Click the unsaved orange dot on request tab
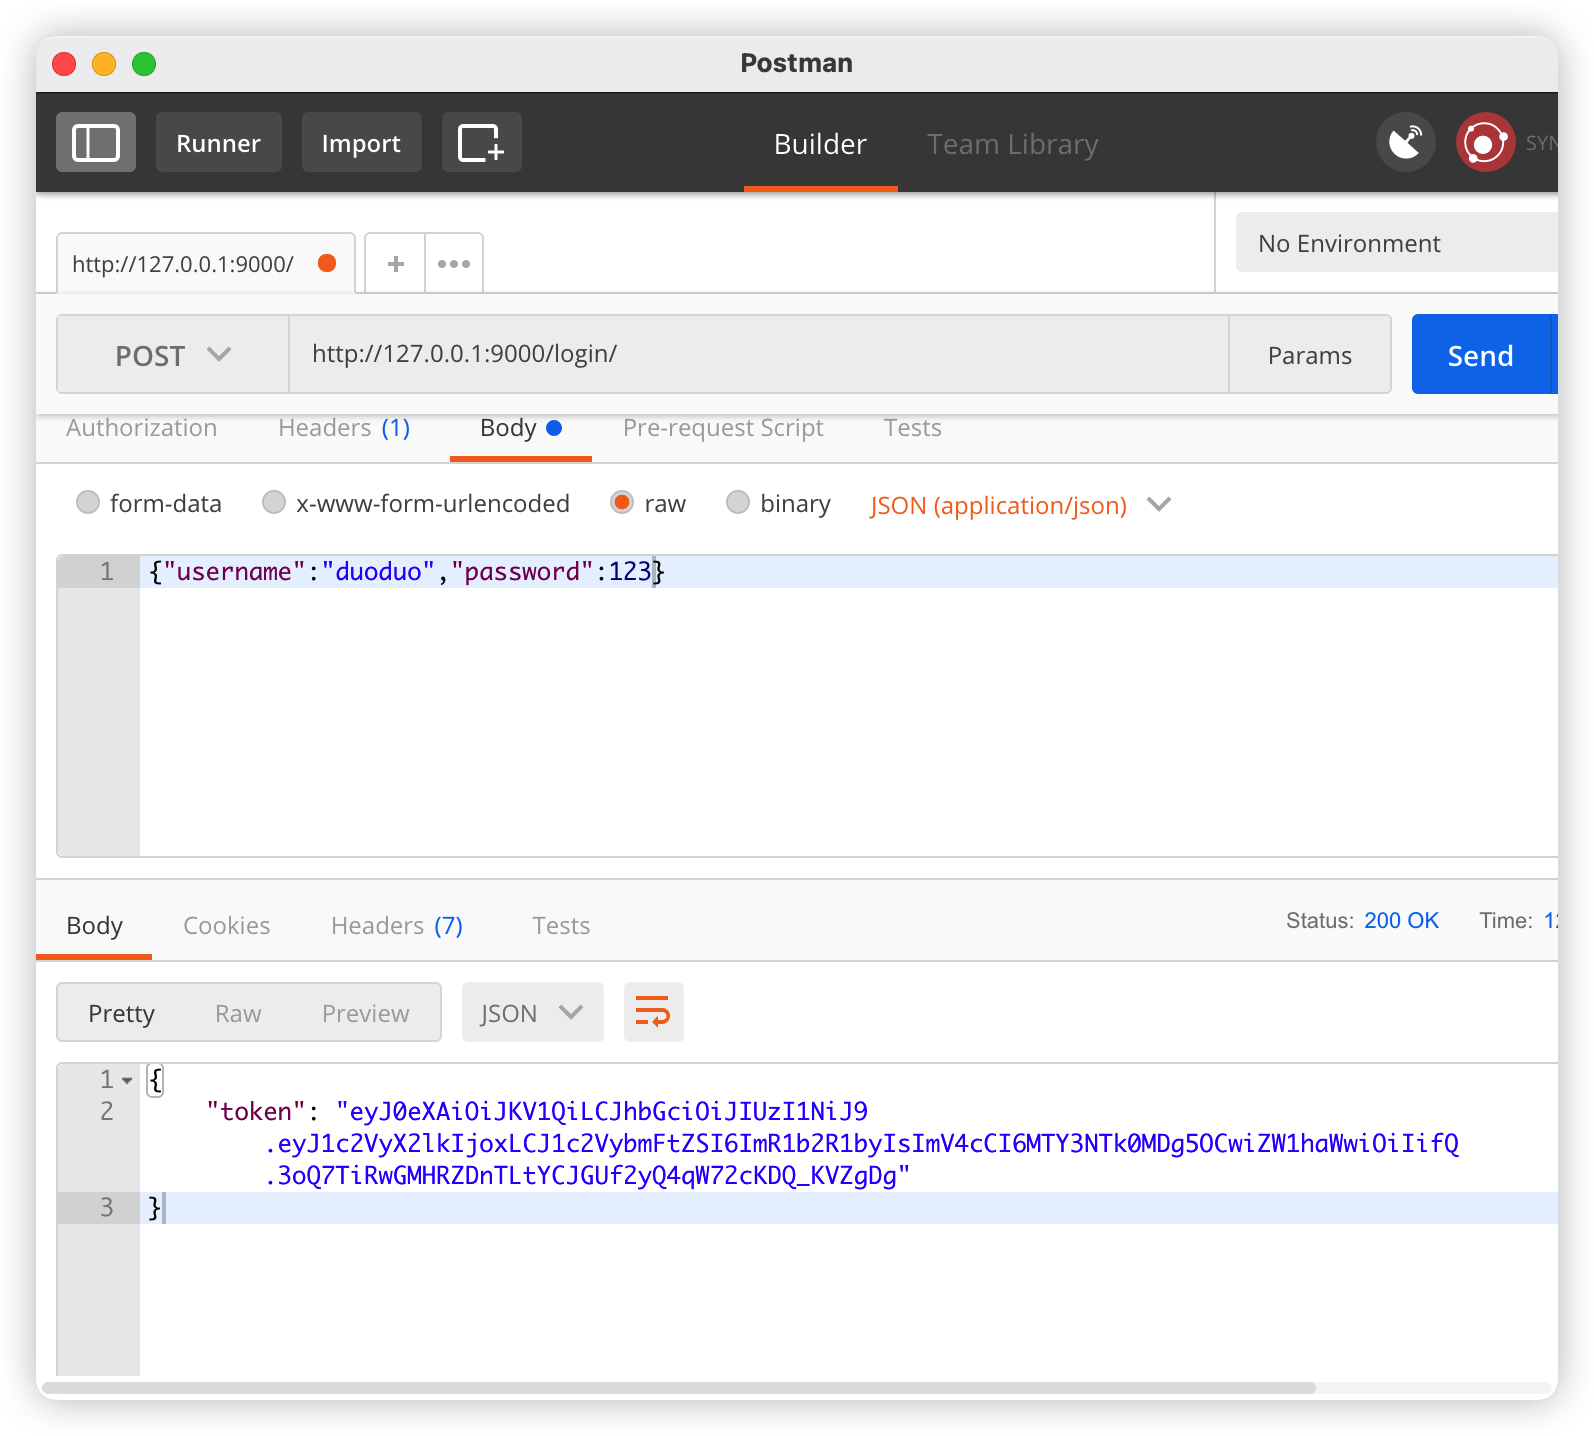This screenshot has height=1436, width=1594. [x=327, y=263]
